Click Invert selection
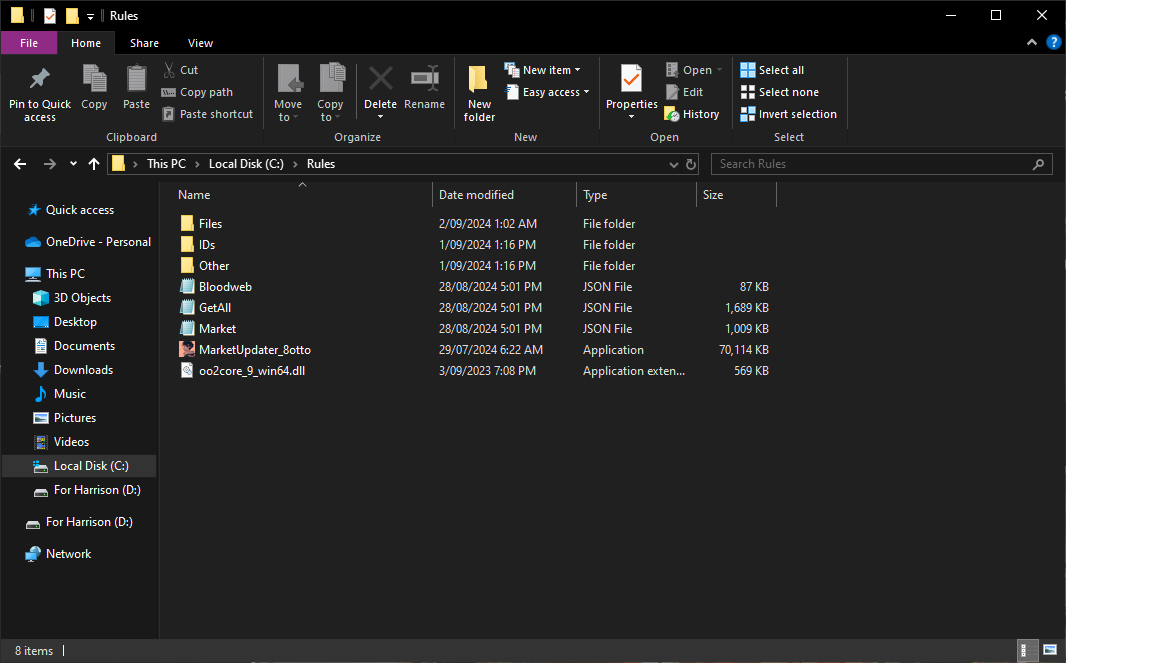 pos(788,114)
